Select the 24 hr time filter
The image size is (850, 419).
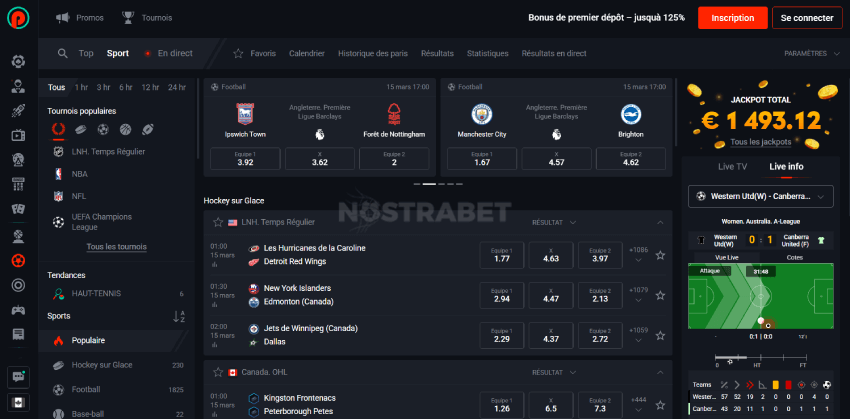(x=177, y=87)
